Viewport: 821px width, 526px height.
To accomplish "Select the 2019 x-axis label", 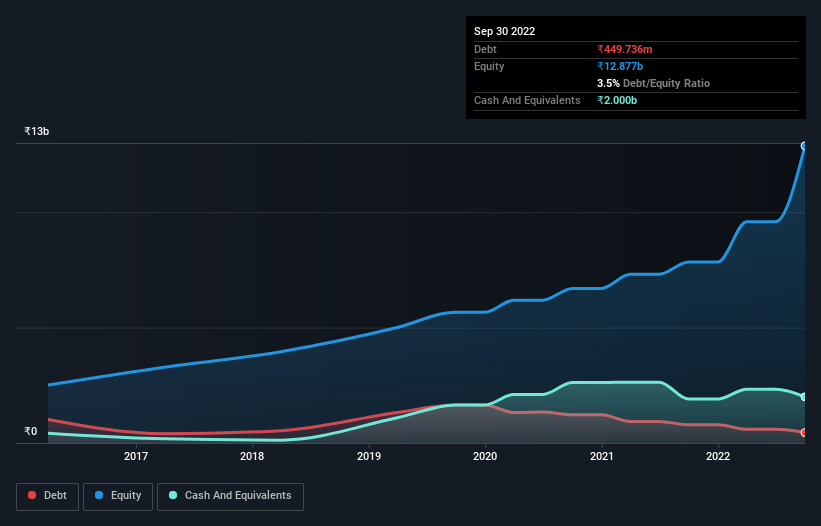I will [x=369, y=456].
